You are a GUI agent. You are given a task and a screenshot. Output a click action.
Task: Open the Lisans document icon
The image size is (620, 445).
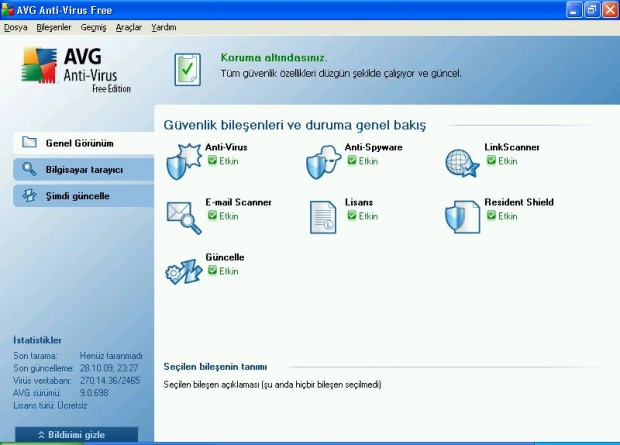click(323, 217)
